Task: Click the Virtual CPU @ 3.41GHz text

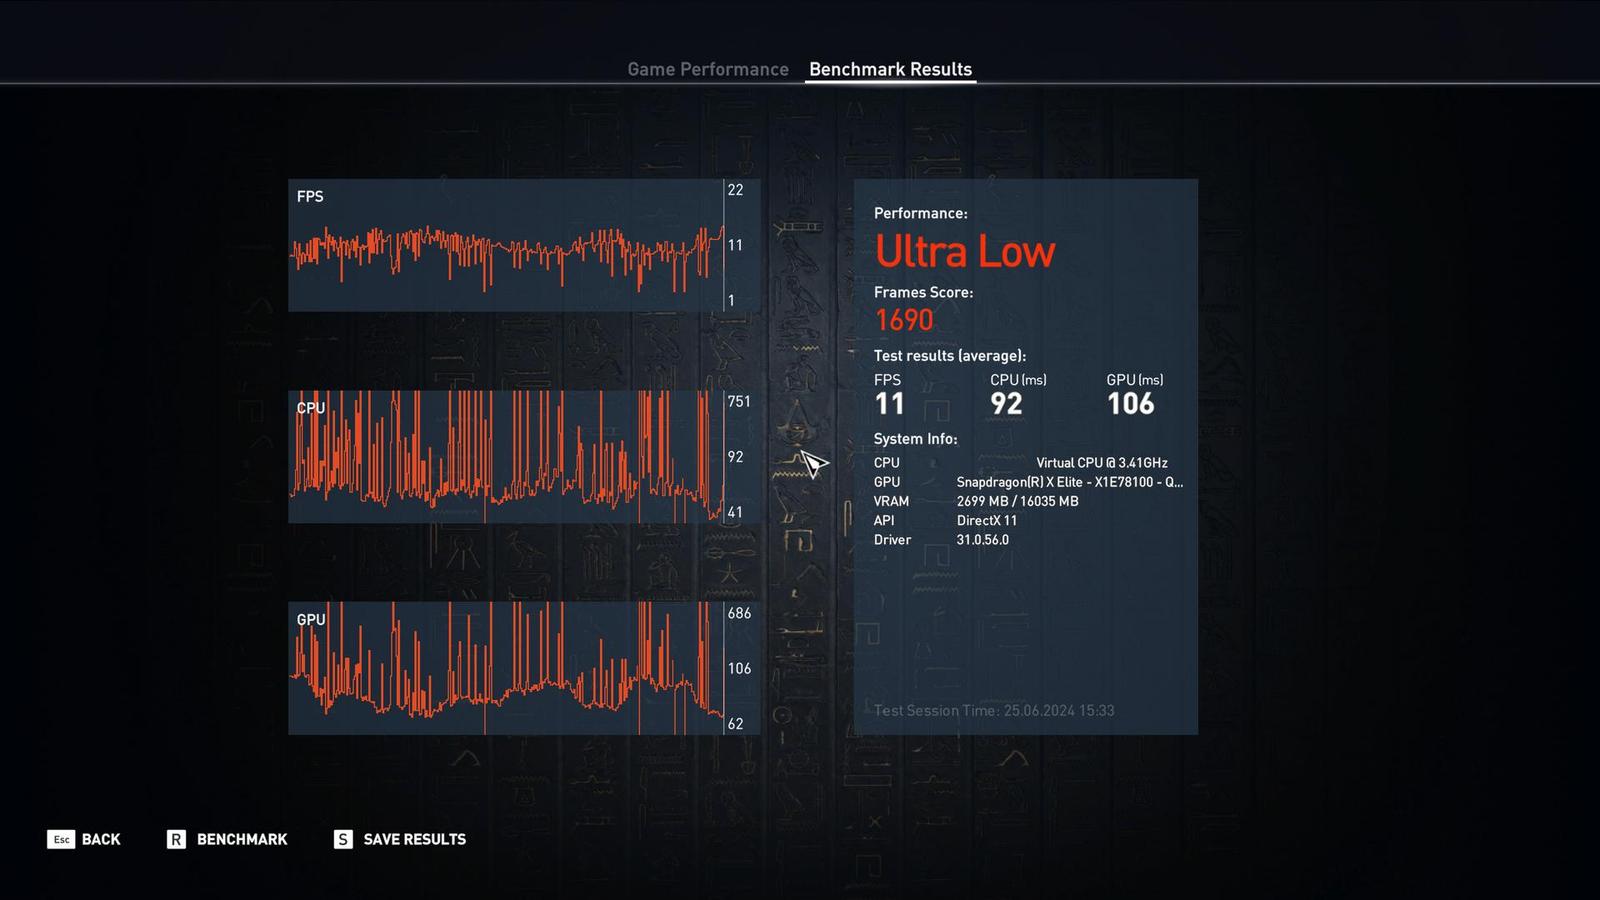Action: click(1102, 463)
